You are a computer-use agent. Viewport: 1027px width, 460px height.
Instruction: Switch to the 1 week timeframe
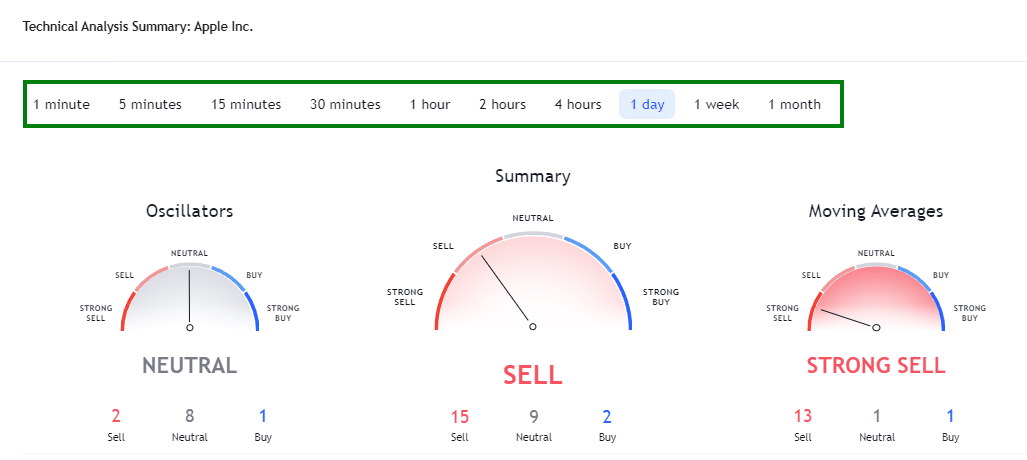click(x=717, y=104)
